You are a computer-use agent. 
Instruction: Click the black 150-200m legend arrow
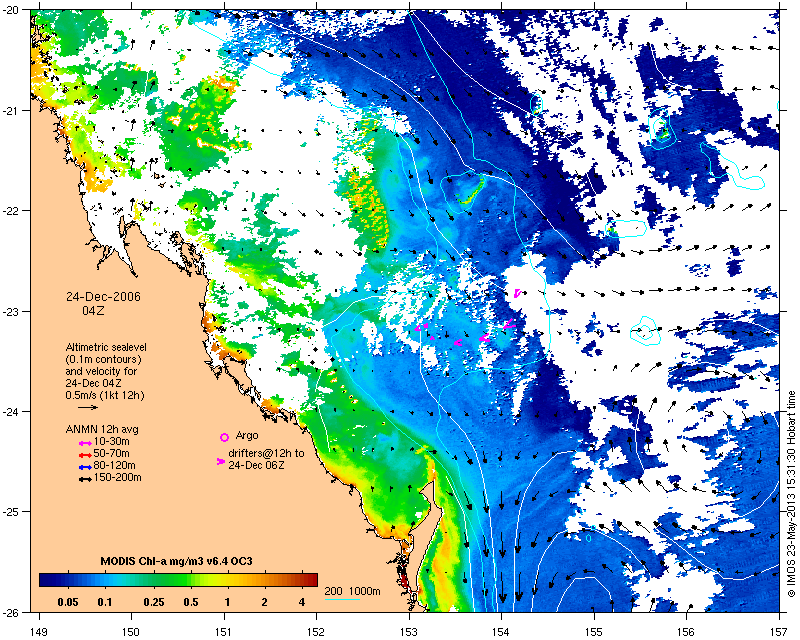(x=85, y=480)
